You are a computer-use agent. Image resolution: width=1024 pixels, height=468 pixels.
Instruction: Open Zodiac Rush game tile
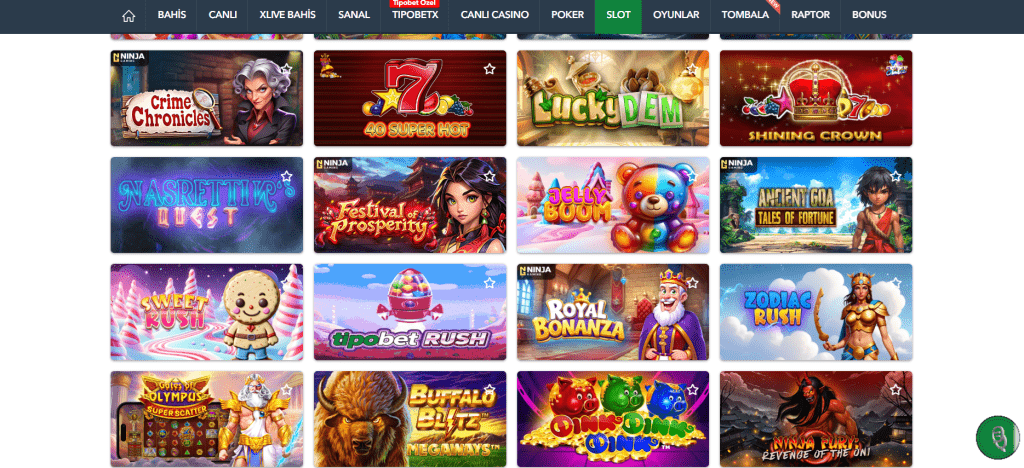tap(816, 312)
